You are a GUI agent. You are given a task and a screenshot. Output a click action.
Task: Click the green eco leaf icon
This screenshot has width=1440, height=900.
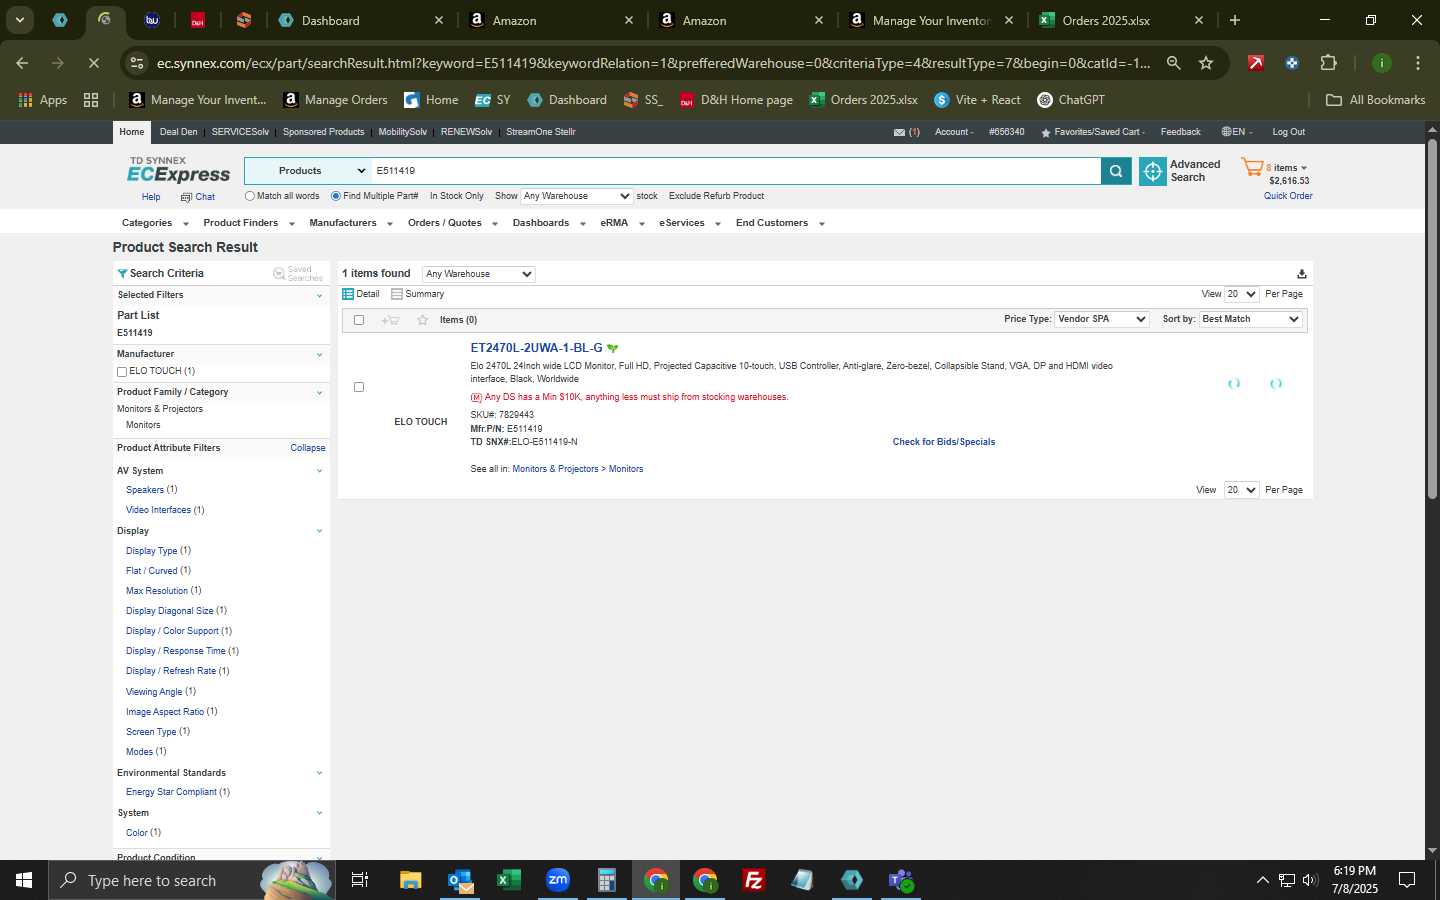[612, 348]
